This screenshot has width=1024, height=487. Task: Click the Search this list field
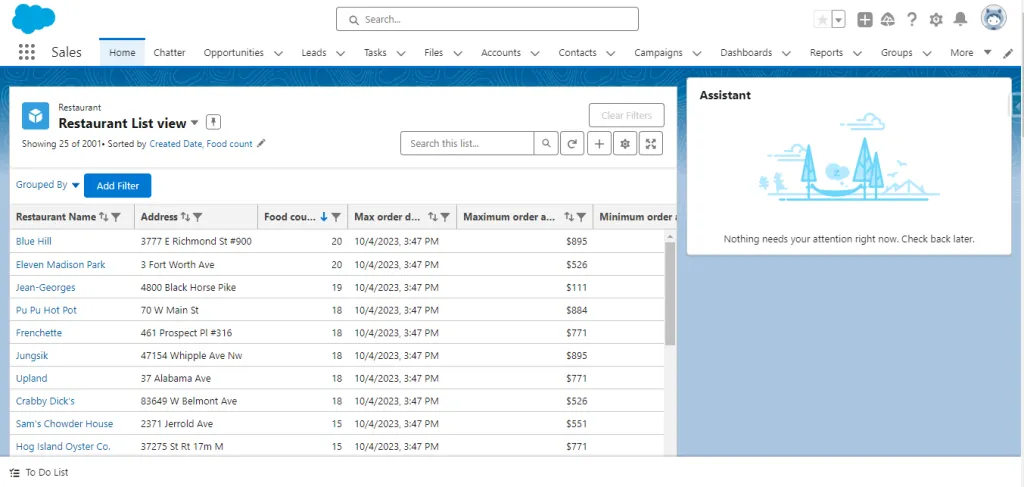467,144
